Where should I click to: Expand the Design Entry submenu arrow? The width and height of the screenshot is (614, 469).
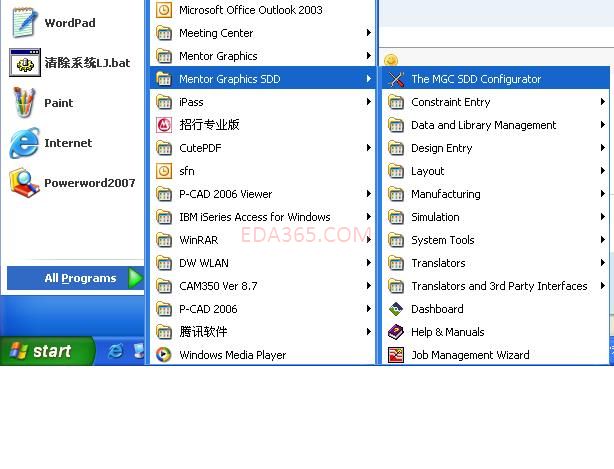tap(603, 148)
